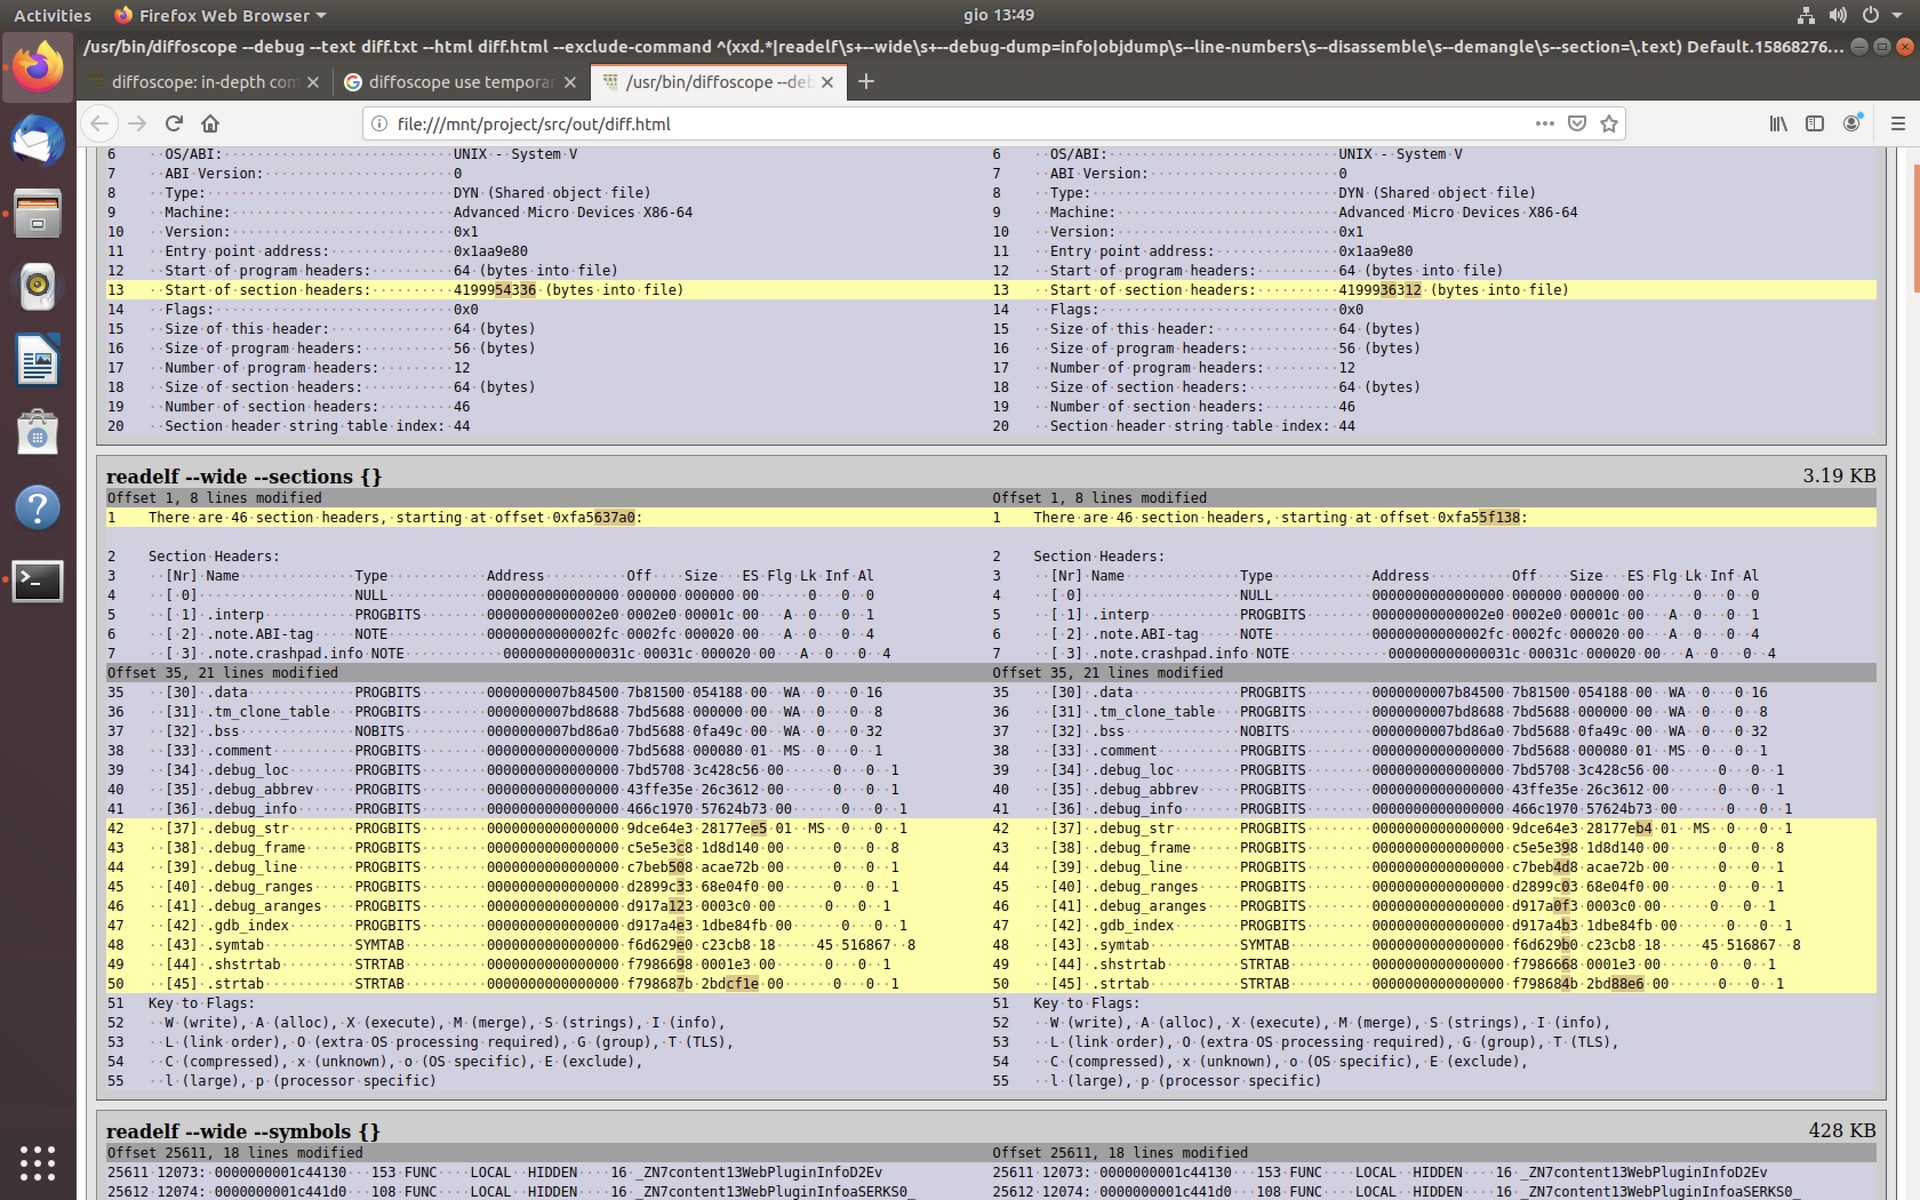Open the Firefox account icon
1920x1200 pixels.
tap(1852, 124)
